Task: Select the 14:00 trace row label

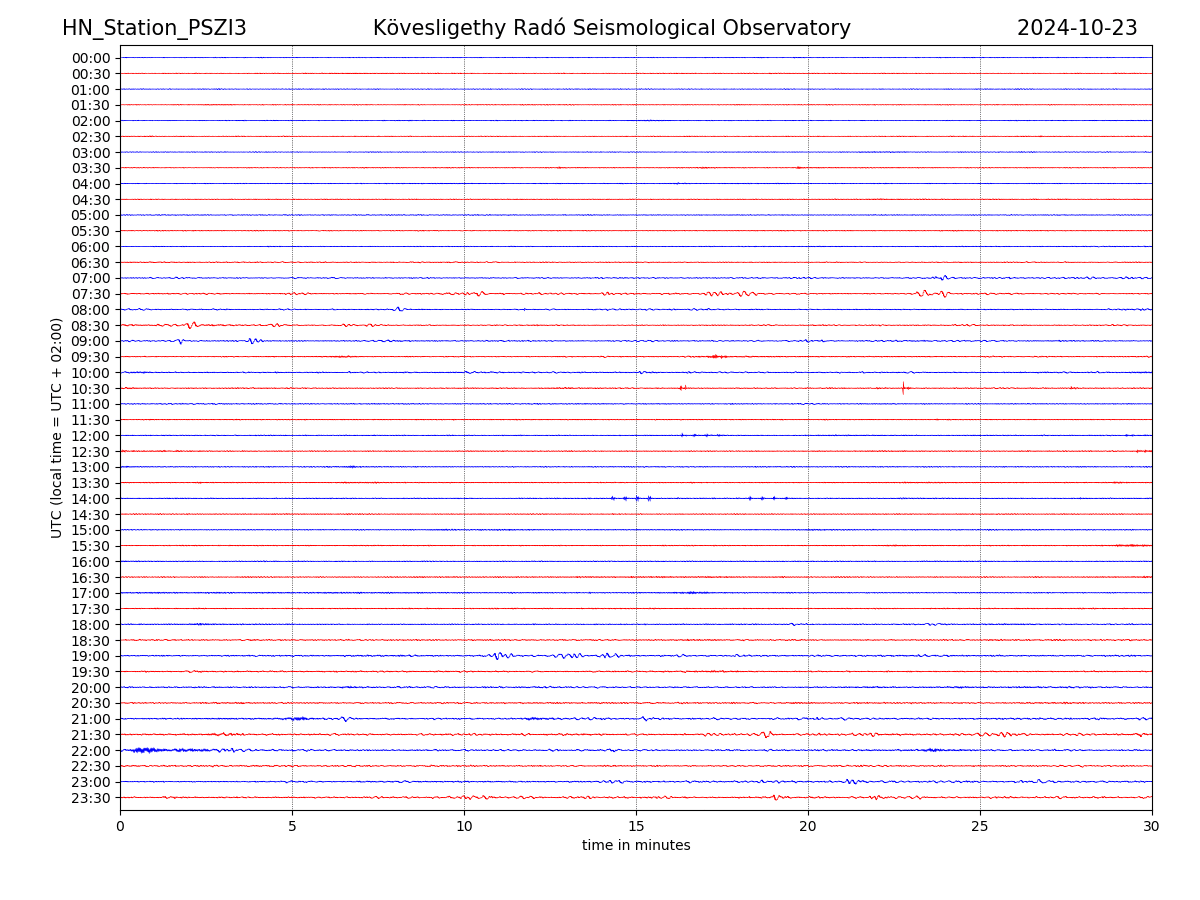Action: point(90,499)
